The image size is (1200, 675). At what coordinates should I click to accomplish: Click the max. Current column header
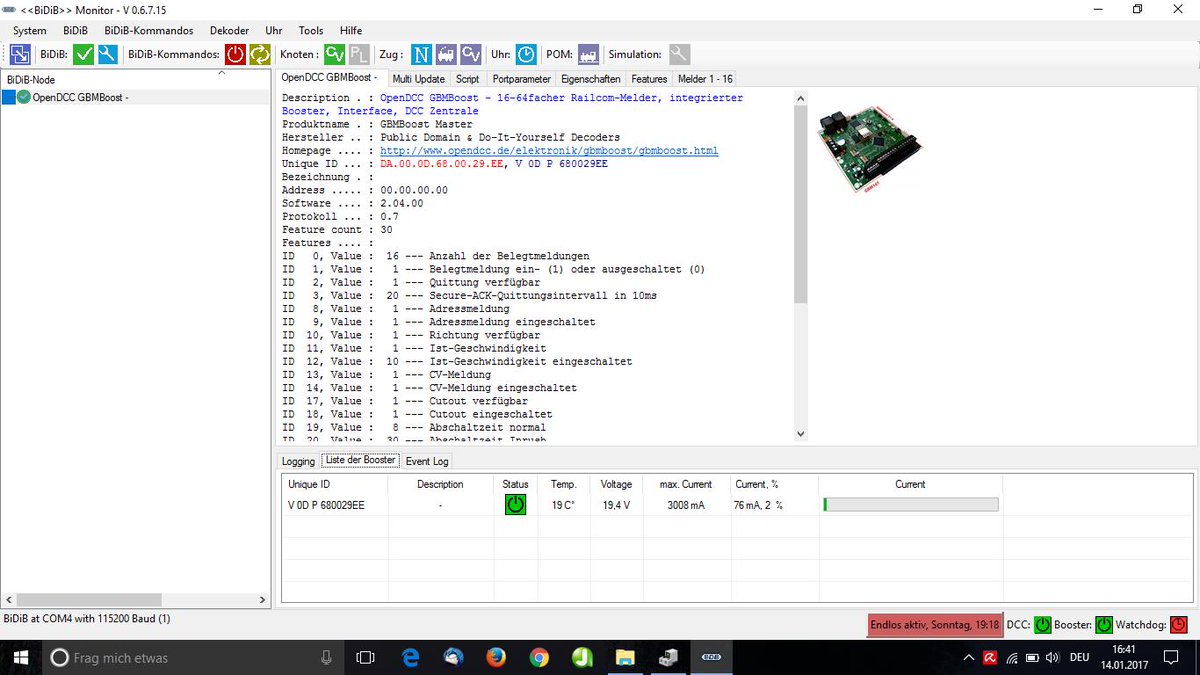click(686, 484)
